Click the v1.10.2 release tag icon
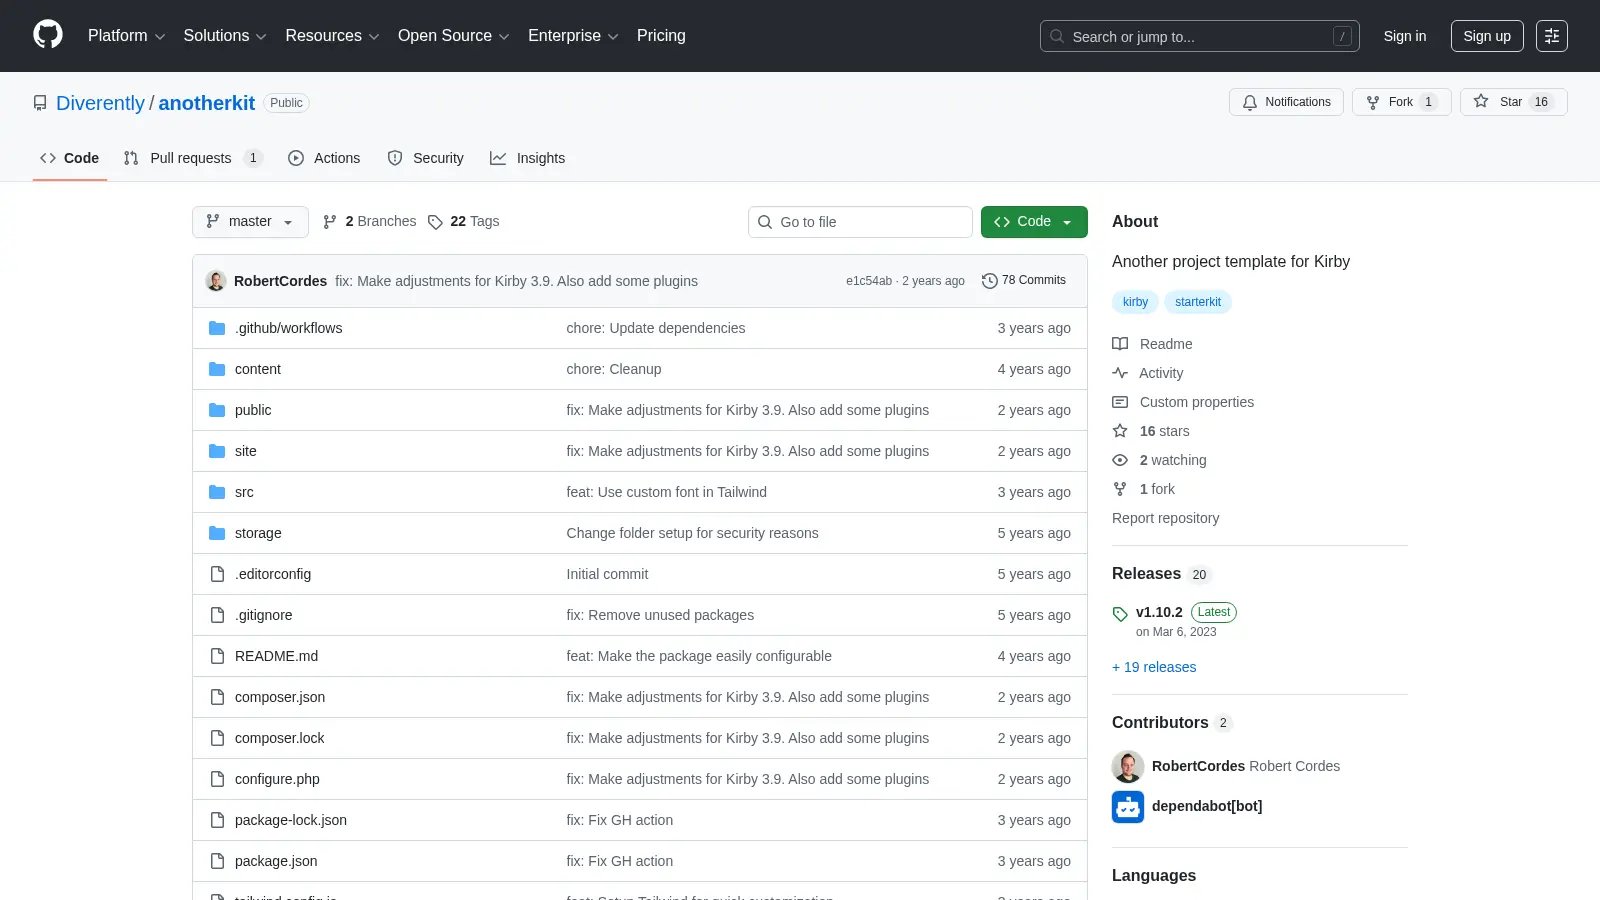 point(1120,614)
